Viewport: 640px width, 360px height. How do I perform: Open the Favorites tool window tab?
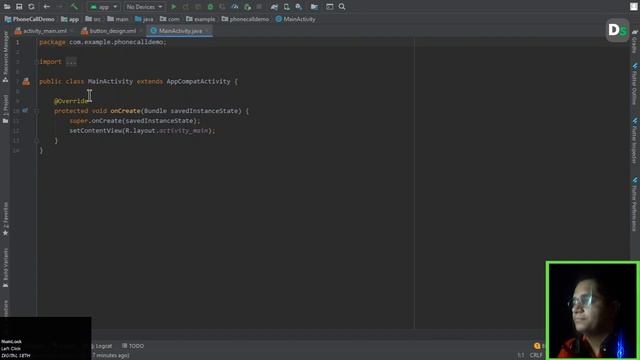[5, 218]
